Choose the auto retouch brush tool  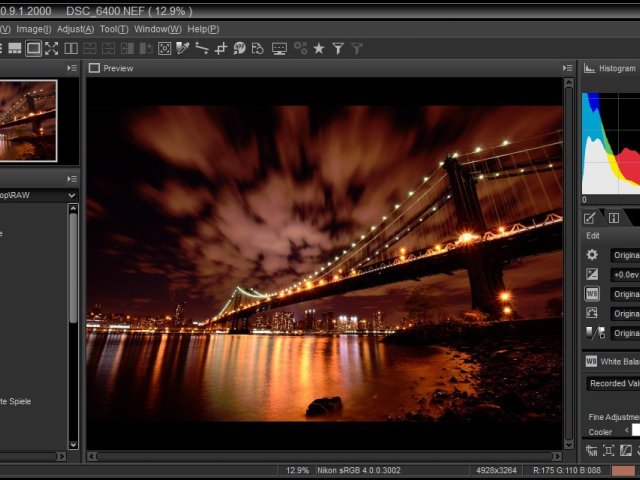[x=240, y=49]
